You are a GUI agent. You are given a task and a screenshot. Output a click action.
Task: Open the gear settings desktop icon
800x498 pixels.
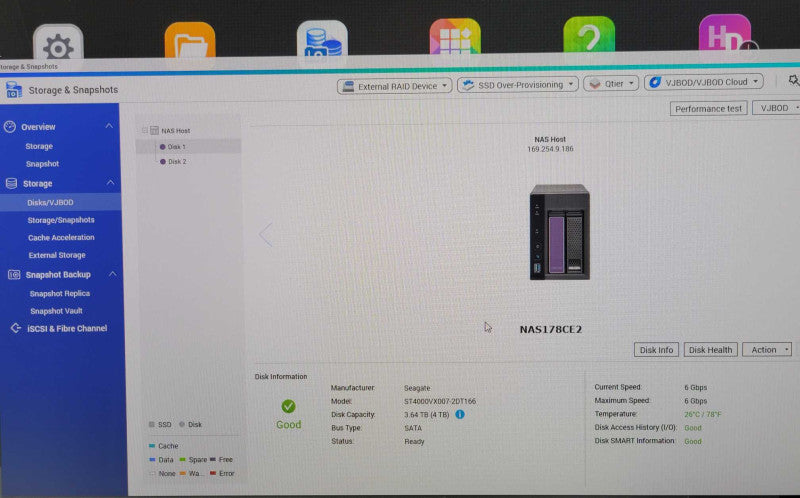click(x=58, y=42)
